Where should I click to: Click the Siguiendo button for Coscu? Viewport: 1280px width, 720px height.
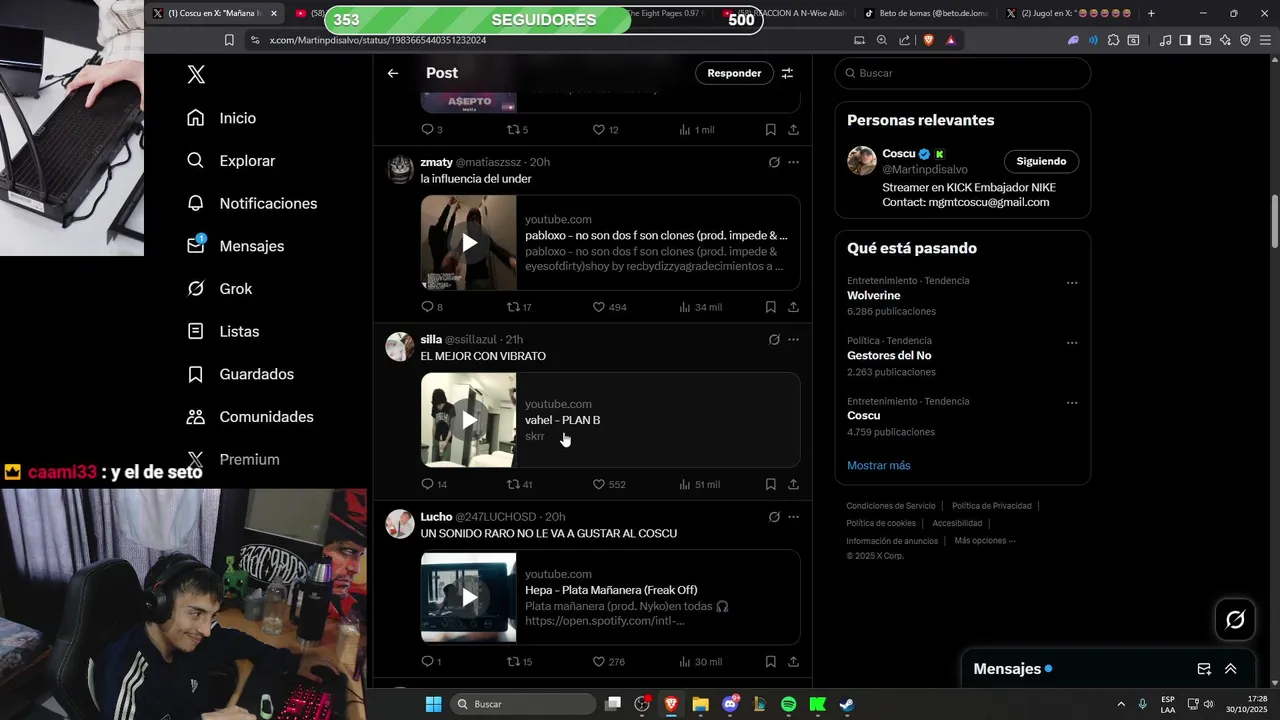[1041, 161]
